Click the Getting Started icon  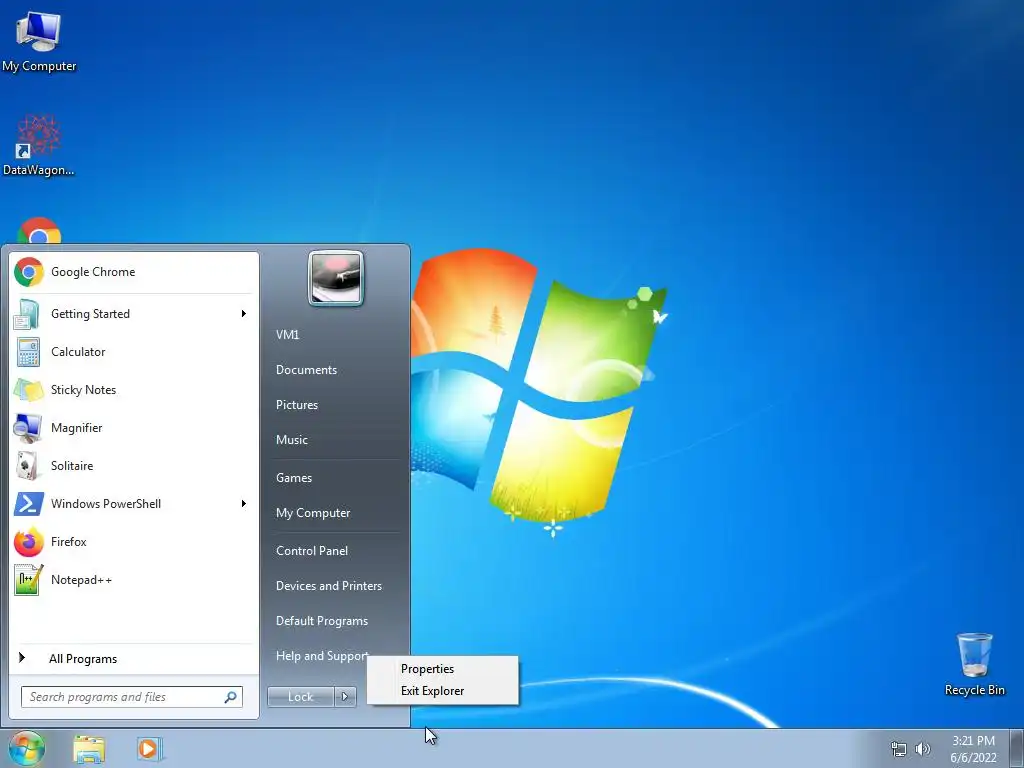[x=27, y=314]
